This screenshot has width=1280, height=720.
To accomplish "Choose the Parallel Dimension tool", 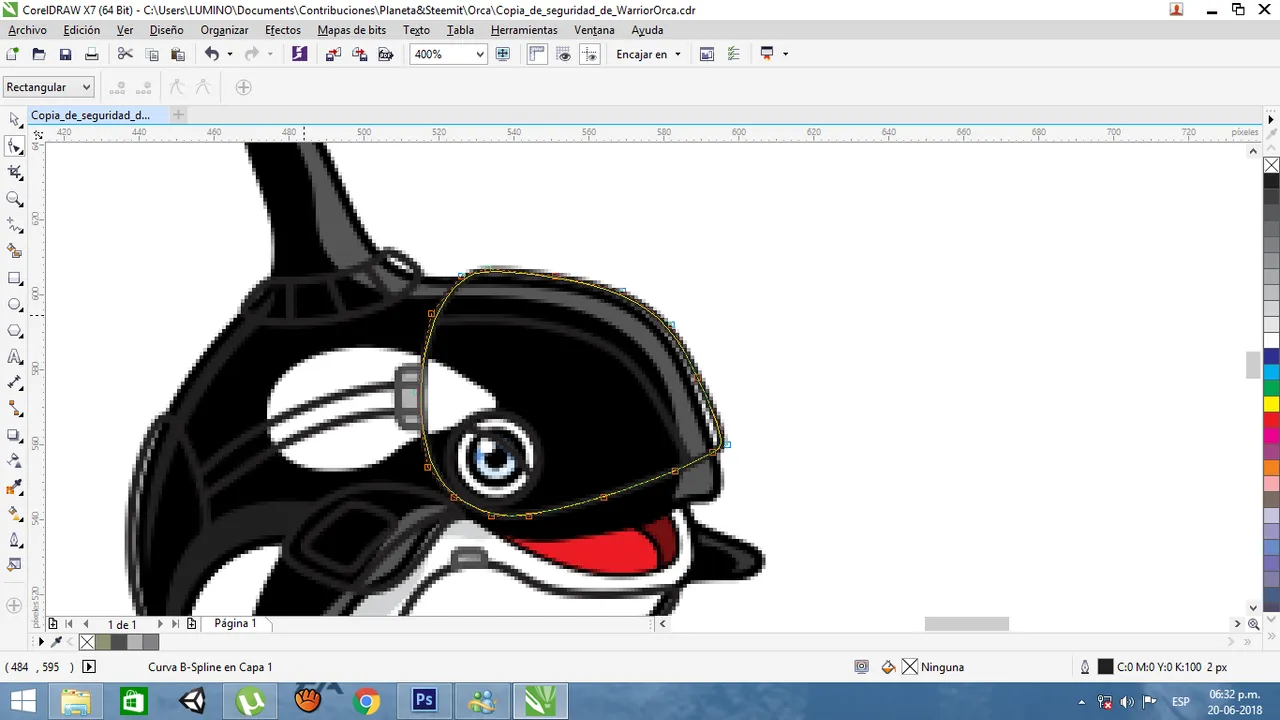I will (x=15, y=383).
